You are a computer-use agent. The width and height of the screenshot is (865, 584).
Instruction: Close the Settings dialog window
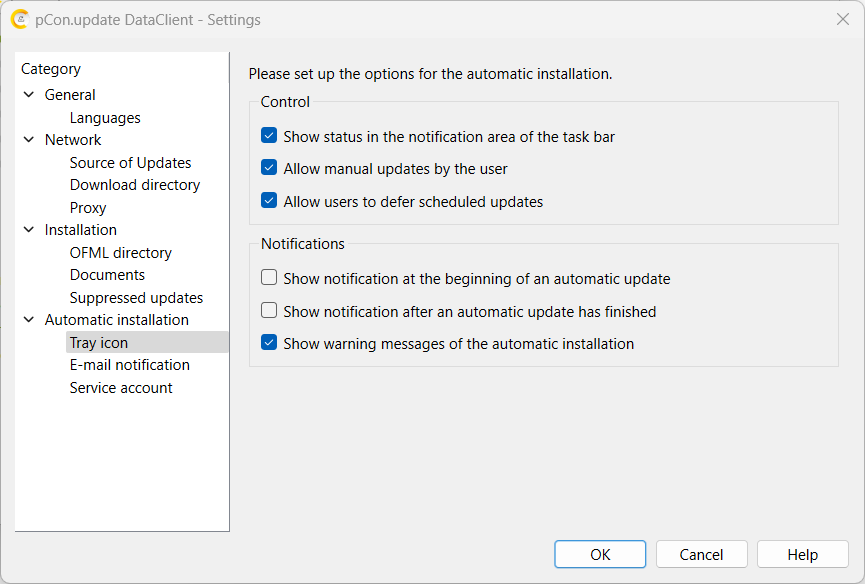pyautogui.click(x=842, y=19)
